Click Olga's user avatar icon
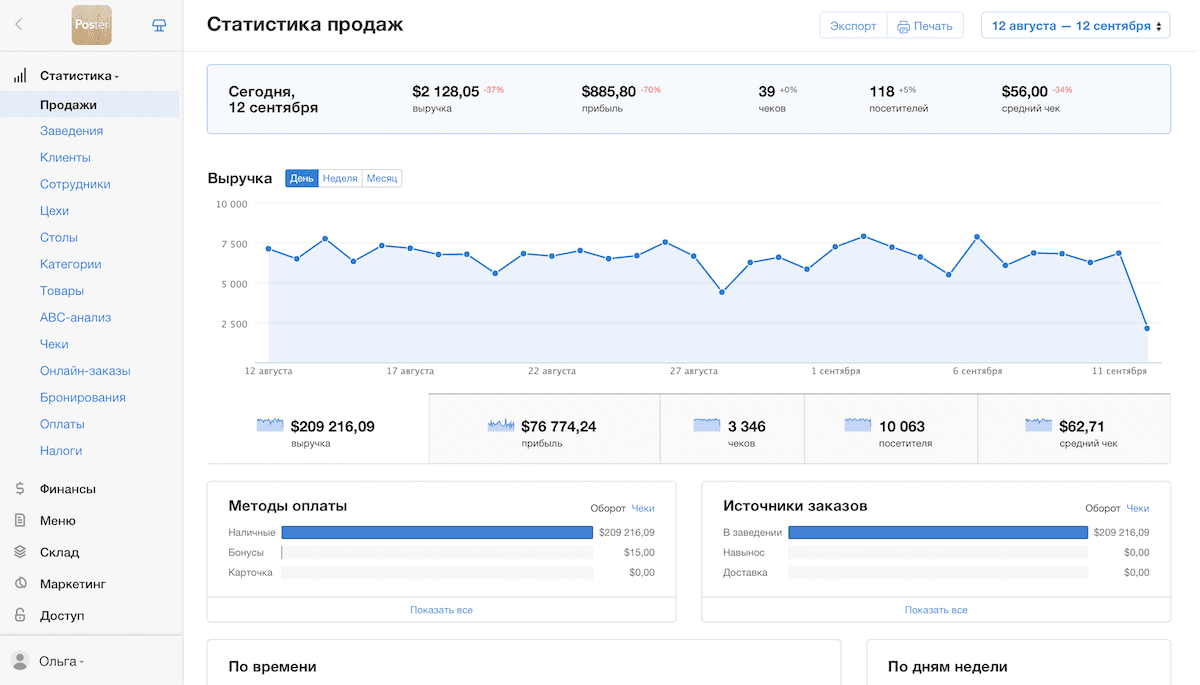Viewport: 1200px width, 685px height. click(x=19, y=661)
